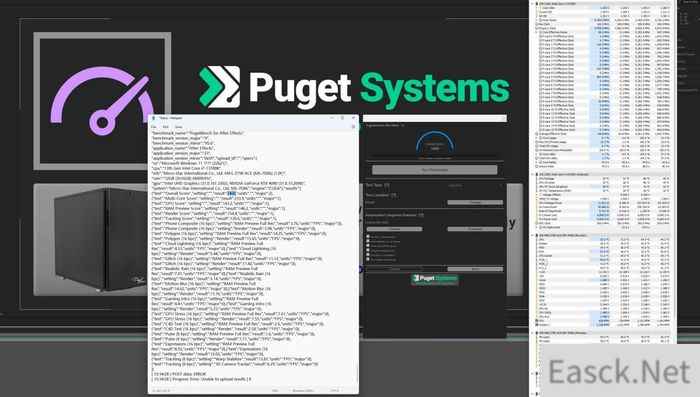The width and height of the screenshot is (700, 397).
Task: Toggle the first checkbox in benchmark options list
Action: 368,236
